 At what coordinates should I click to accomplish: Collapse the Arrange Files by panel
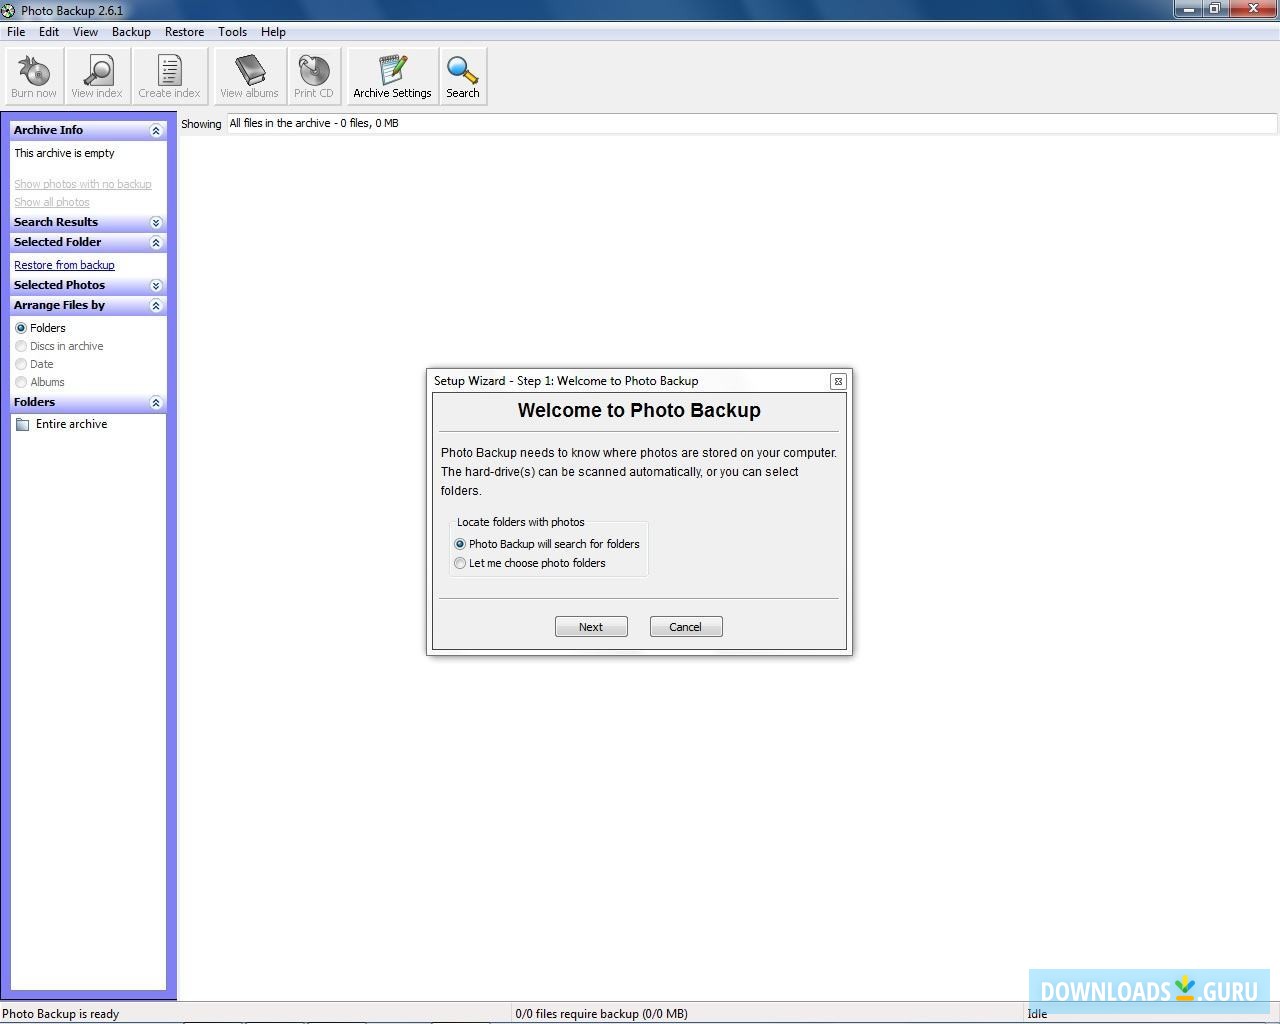tap(156, 305)
